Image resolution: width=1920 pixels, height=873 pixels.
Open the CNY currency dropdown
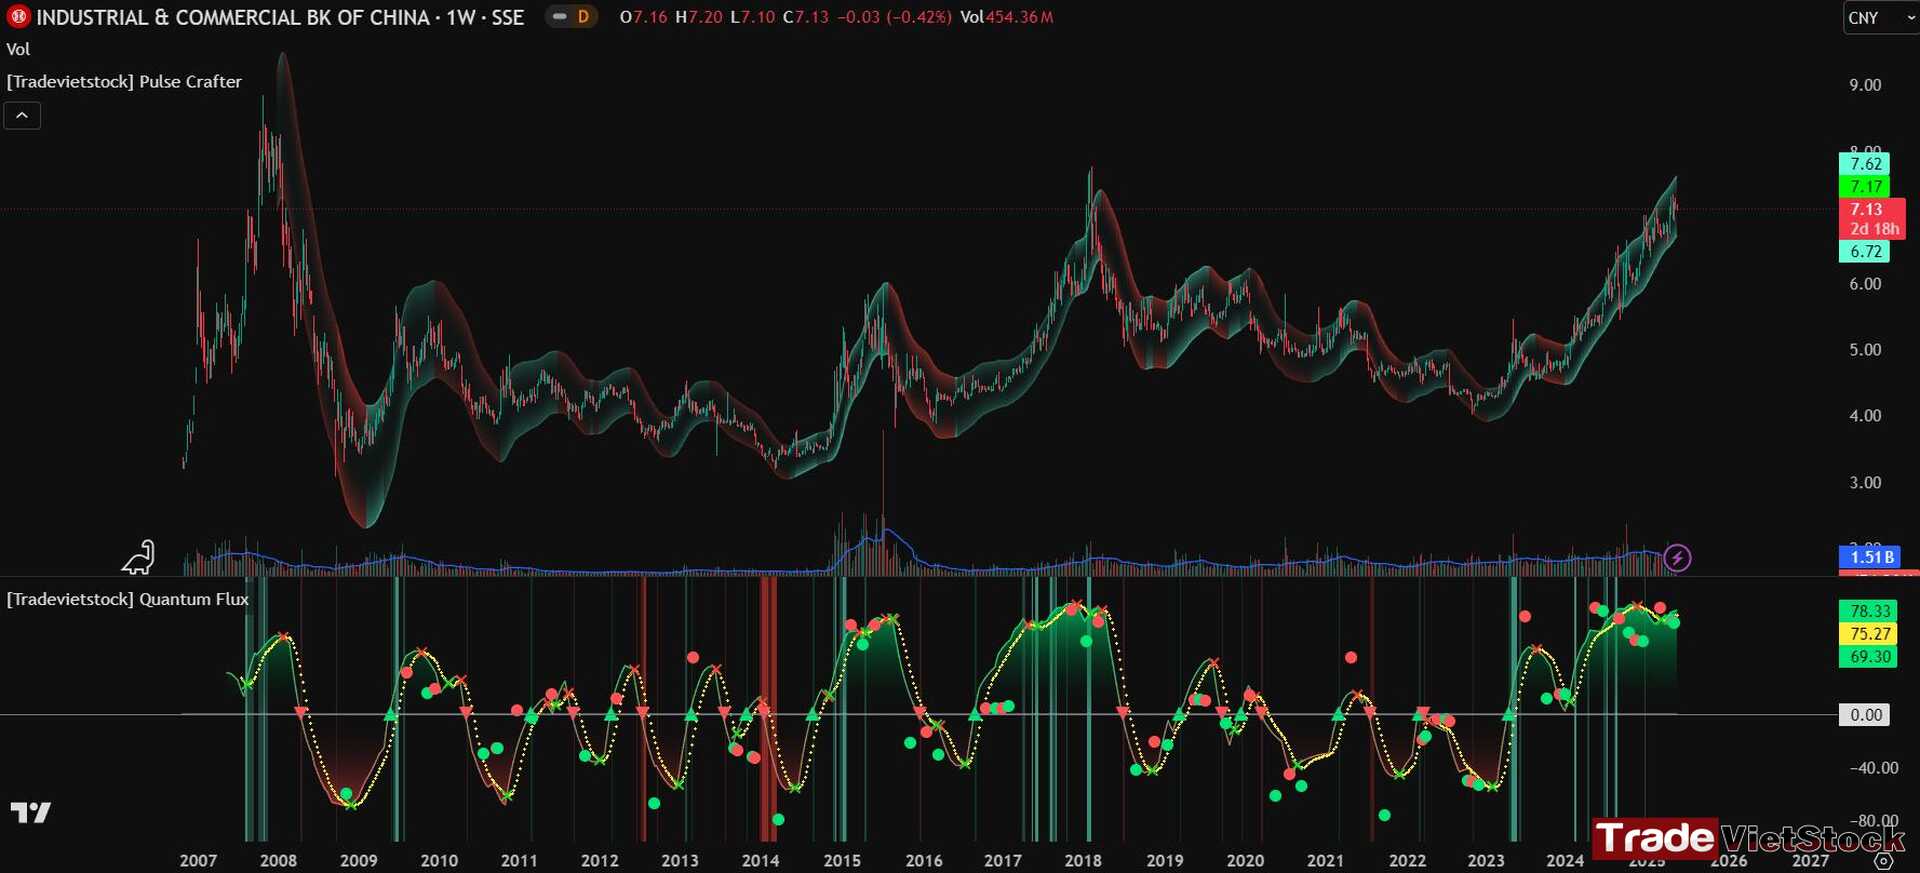[1880, 18]
